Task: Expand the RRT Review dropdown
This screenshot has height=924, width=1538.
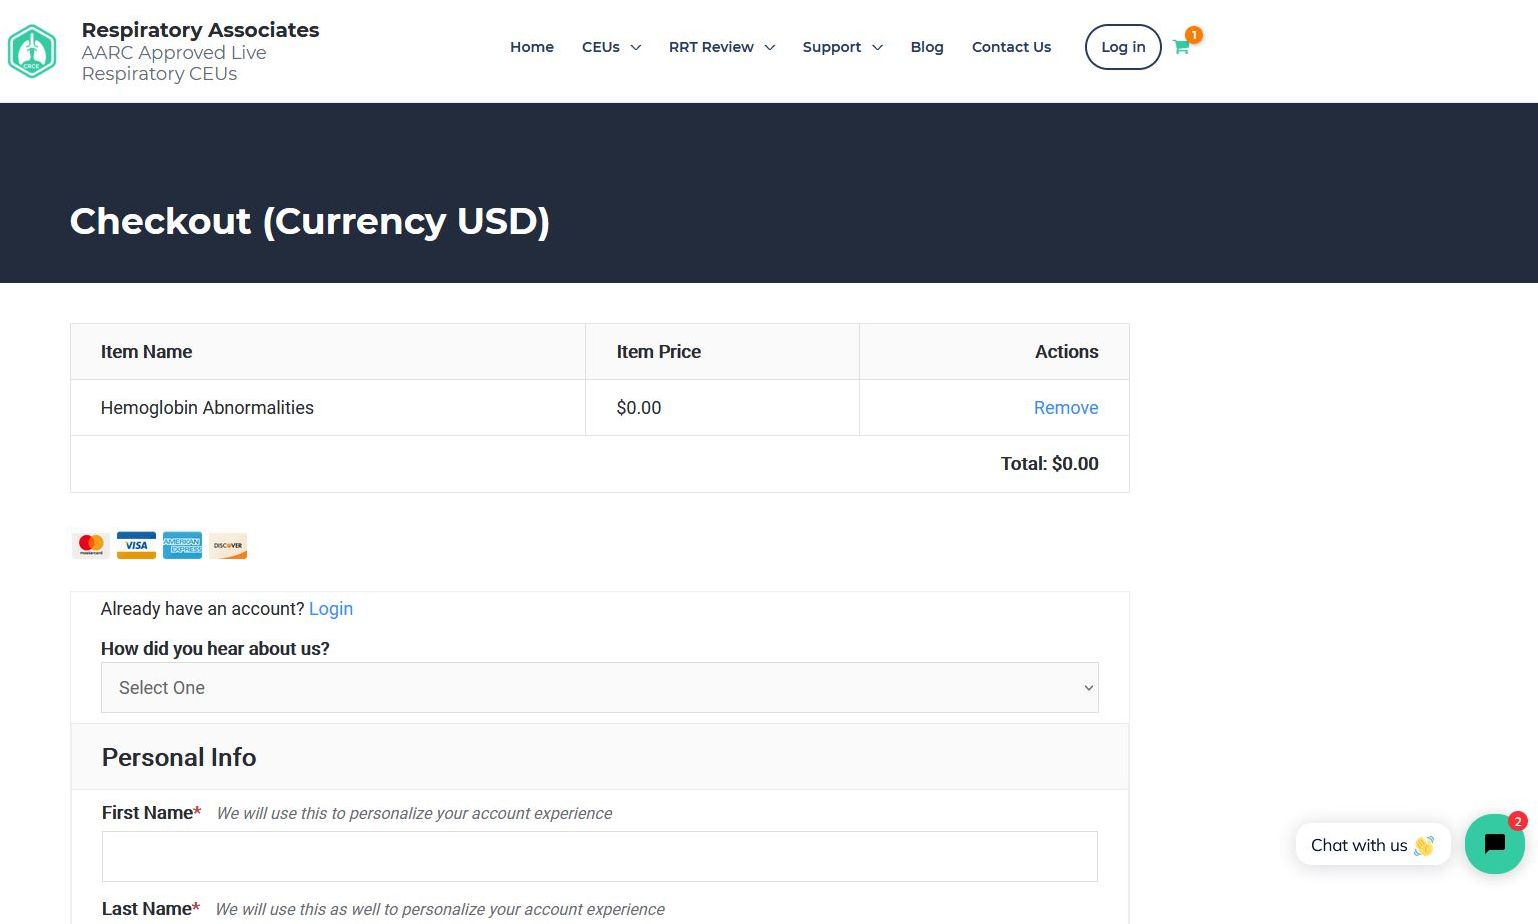Action: 721,47
